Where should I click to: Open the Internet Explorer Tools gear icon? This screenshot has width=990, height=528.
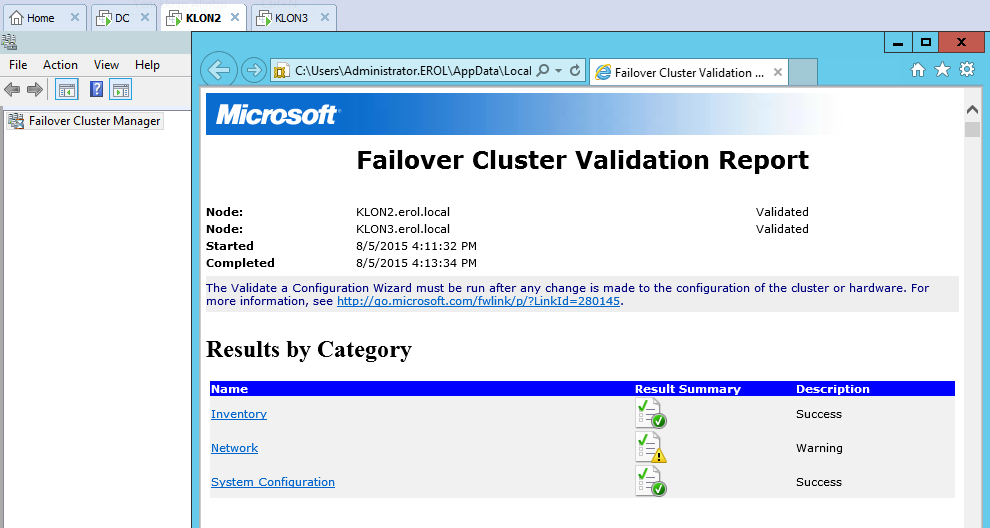(966, 70)
